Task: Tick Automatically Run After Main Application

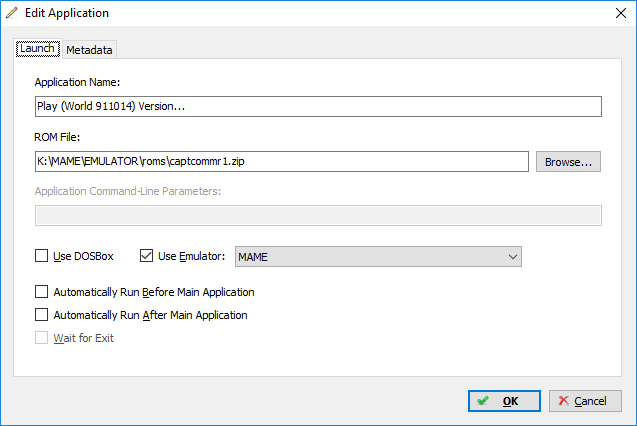Action: 41,315
